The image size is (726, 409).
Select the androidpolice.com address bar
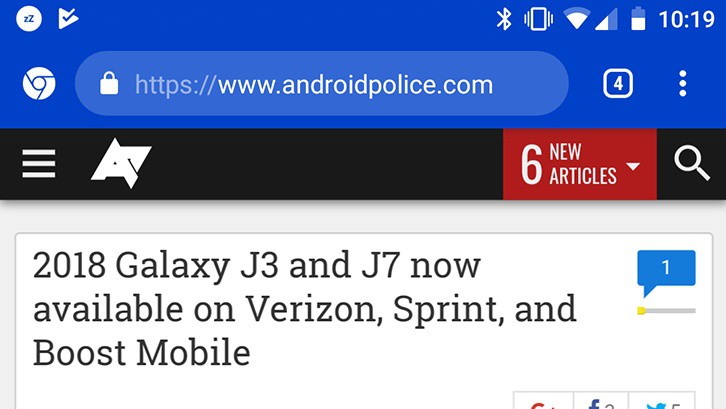pos(322,83)
